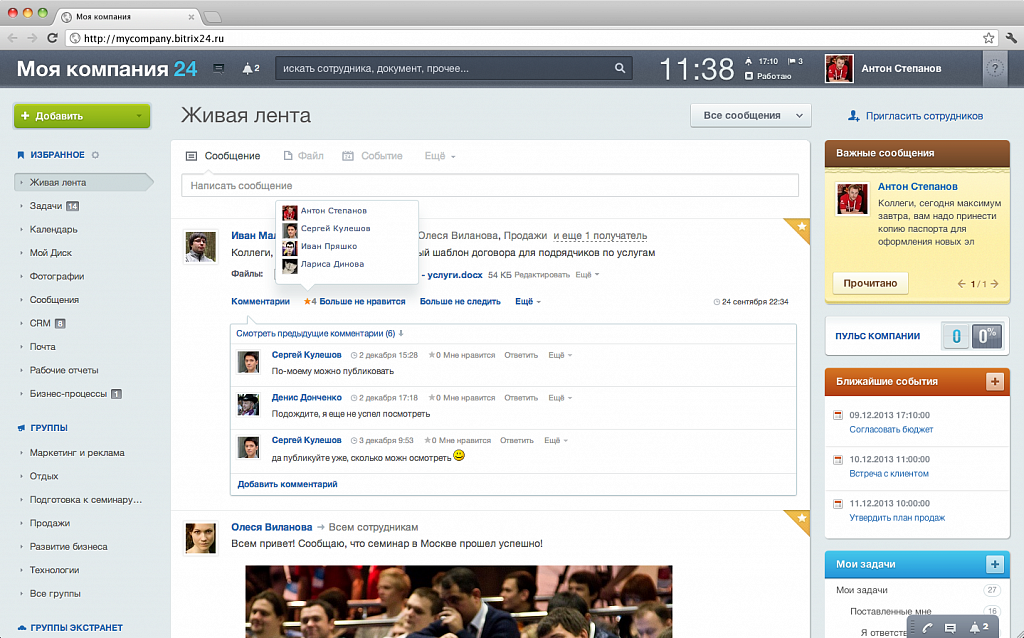Open the help question mark icon
This screenshot has height=638, width=1024.
(x=995, y=68)
